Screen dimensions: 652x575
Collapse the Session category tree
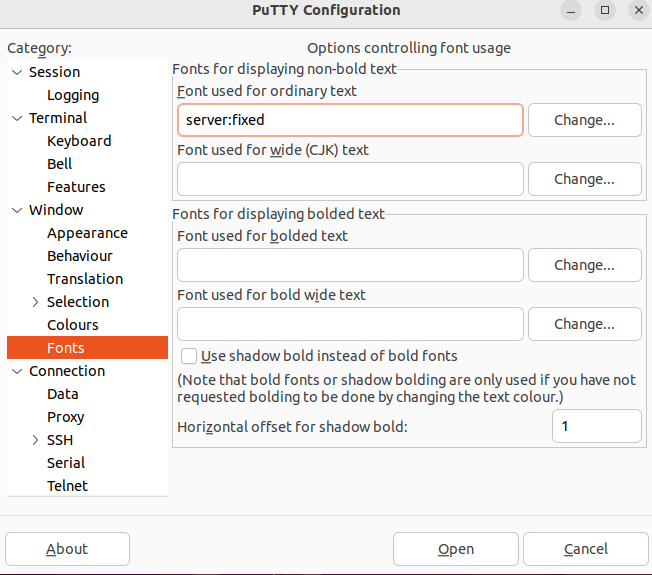pyautogui.click(x=17, y=72)
